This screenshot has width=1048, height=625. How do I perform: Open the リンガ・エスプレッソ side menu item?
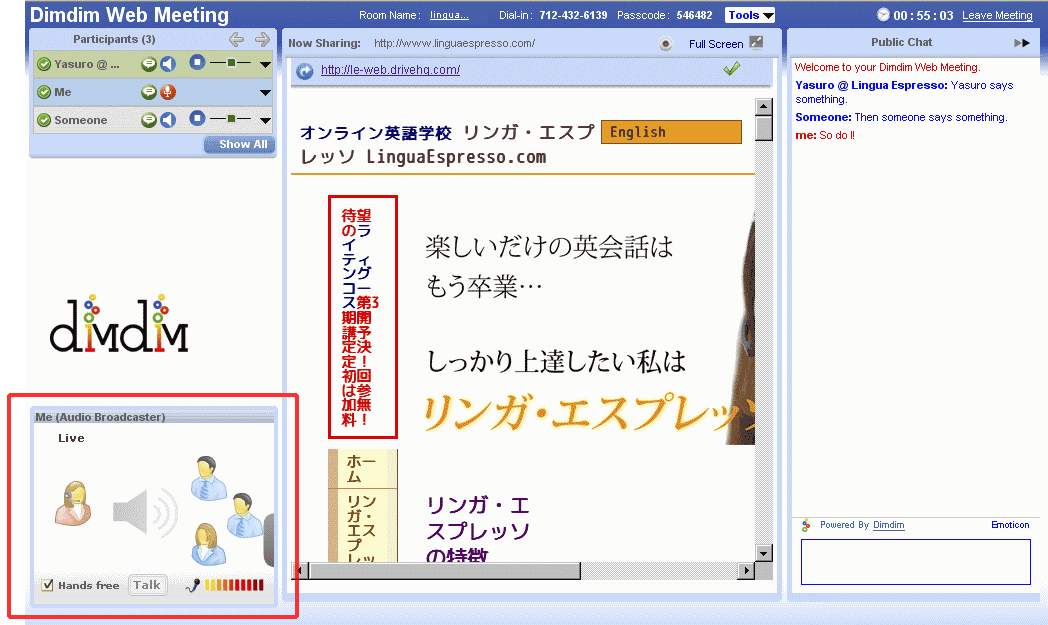click(x=362, y=525)
